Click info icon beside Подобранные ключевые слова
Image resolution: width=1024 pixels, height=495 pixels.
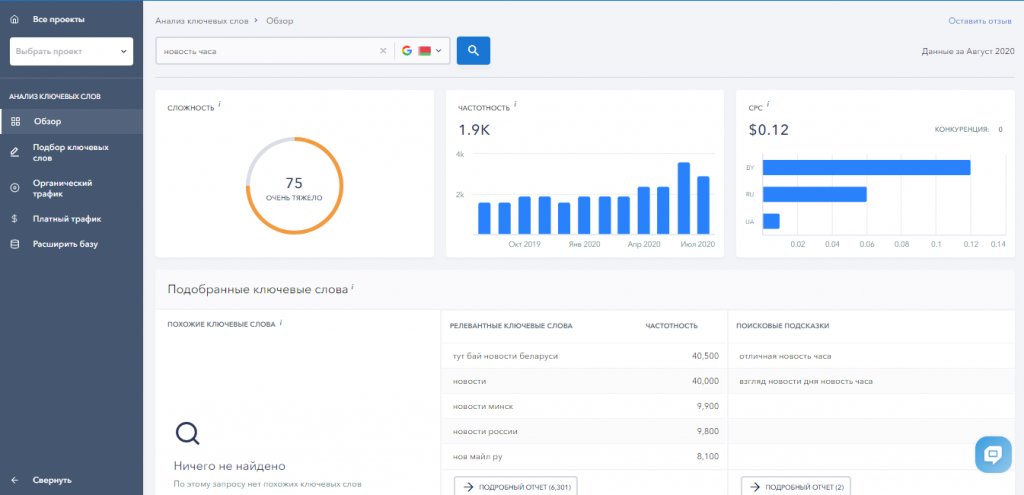click(x=353, y=287)
